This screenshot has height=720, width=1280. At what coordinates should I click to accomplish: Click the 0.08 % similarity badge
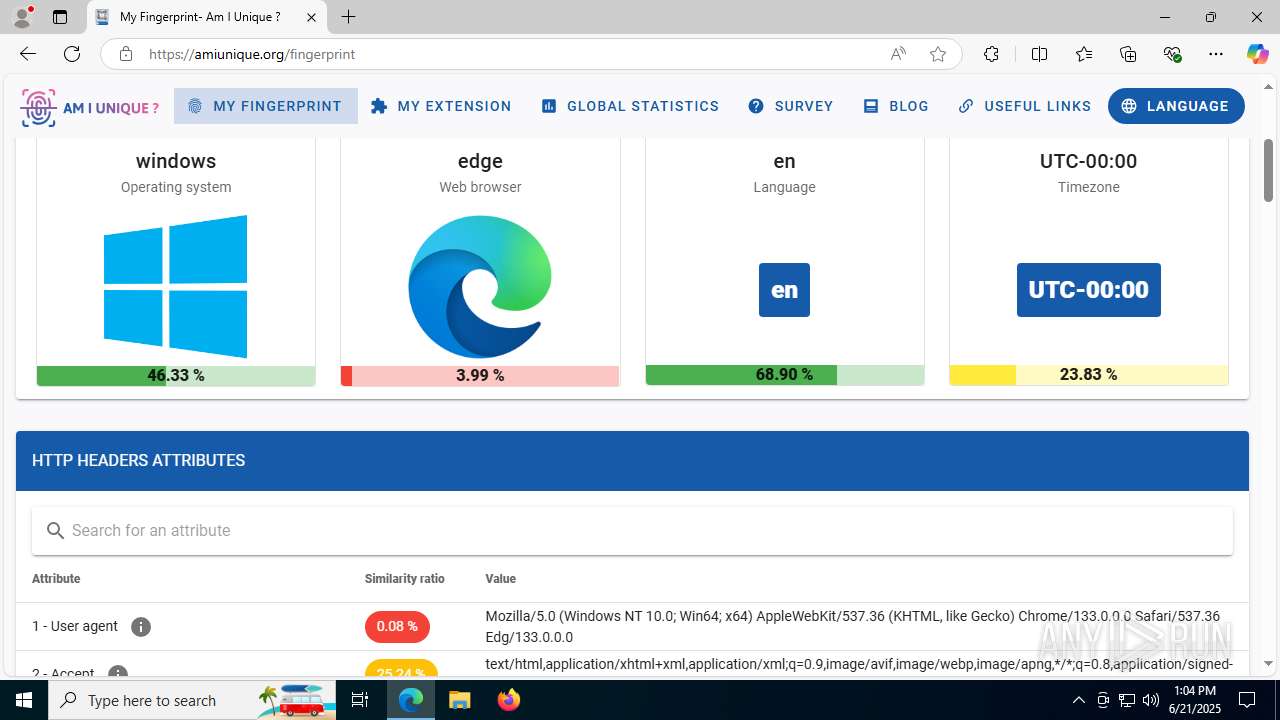pos(397,627)
